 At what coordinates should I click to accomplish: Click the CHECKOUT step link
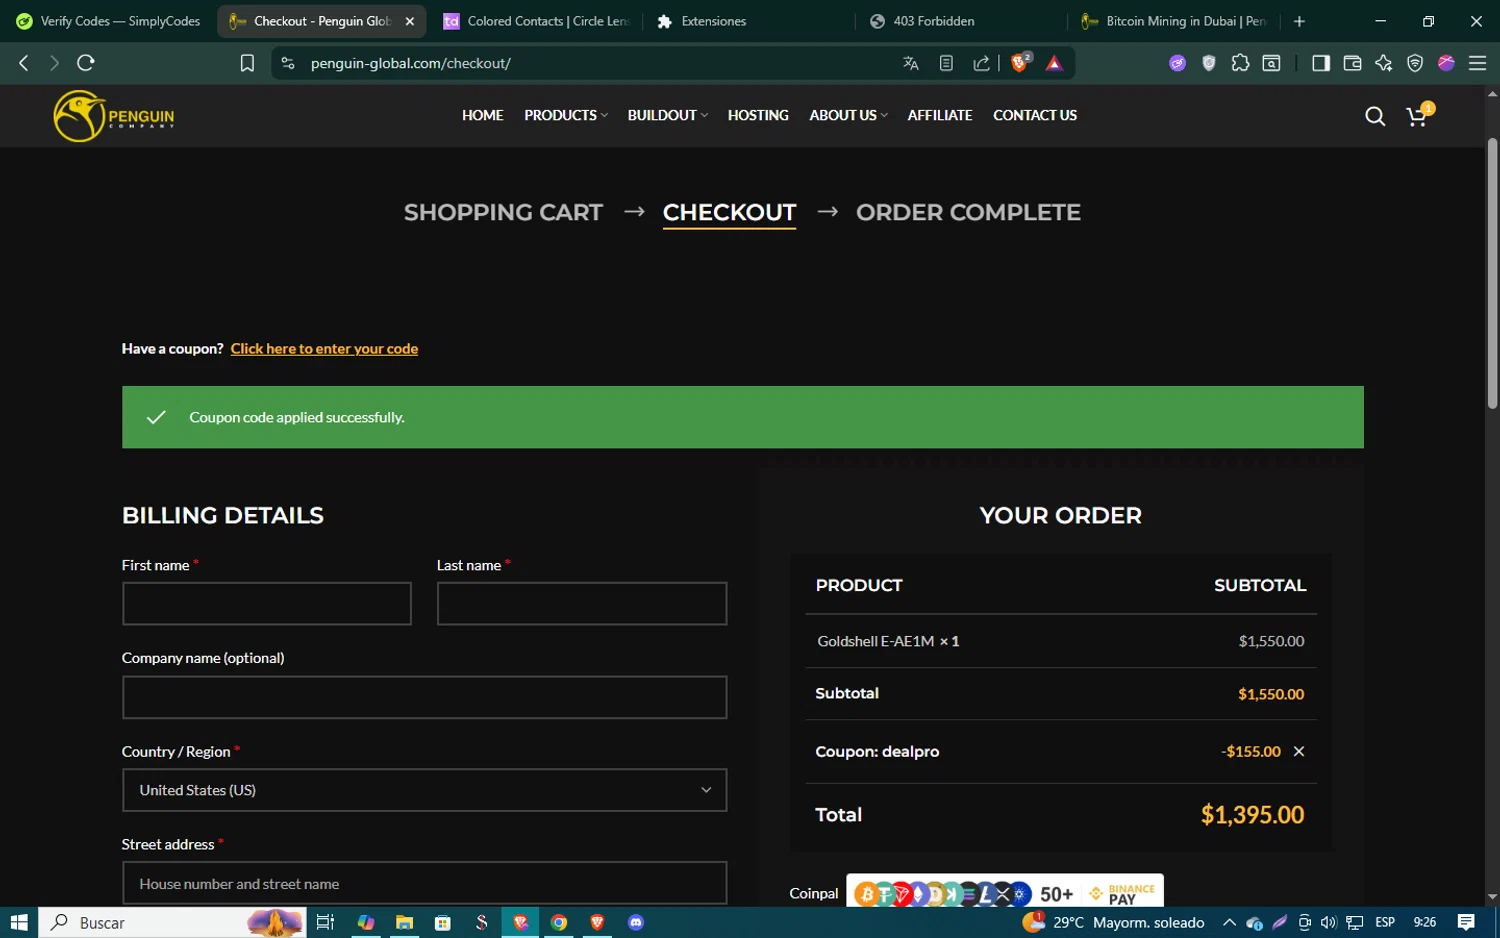tap(729, 212)
